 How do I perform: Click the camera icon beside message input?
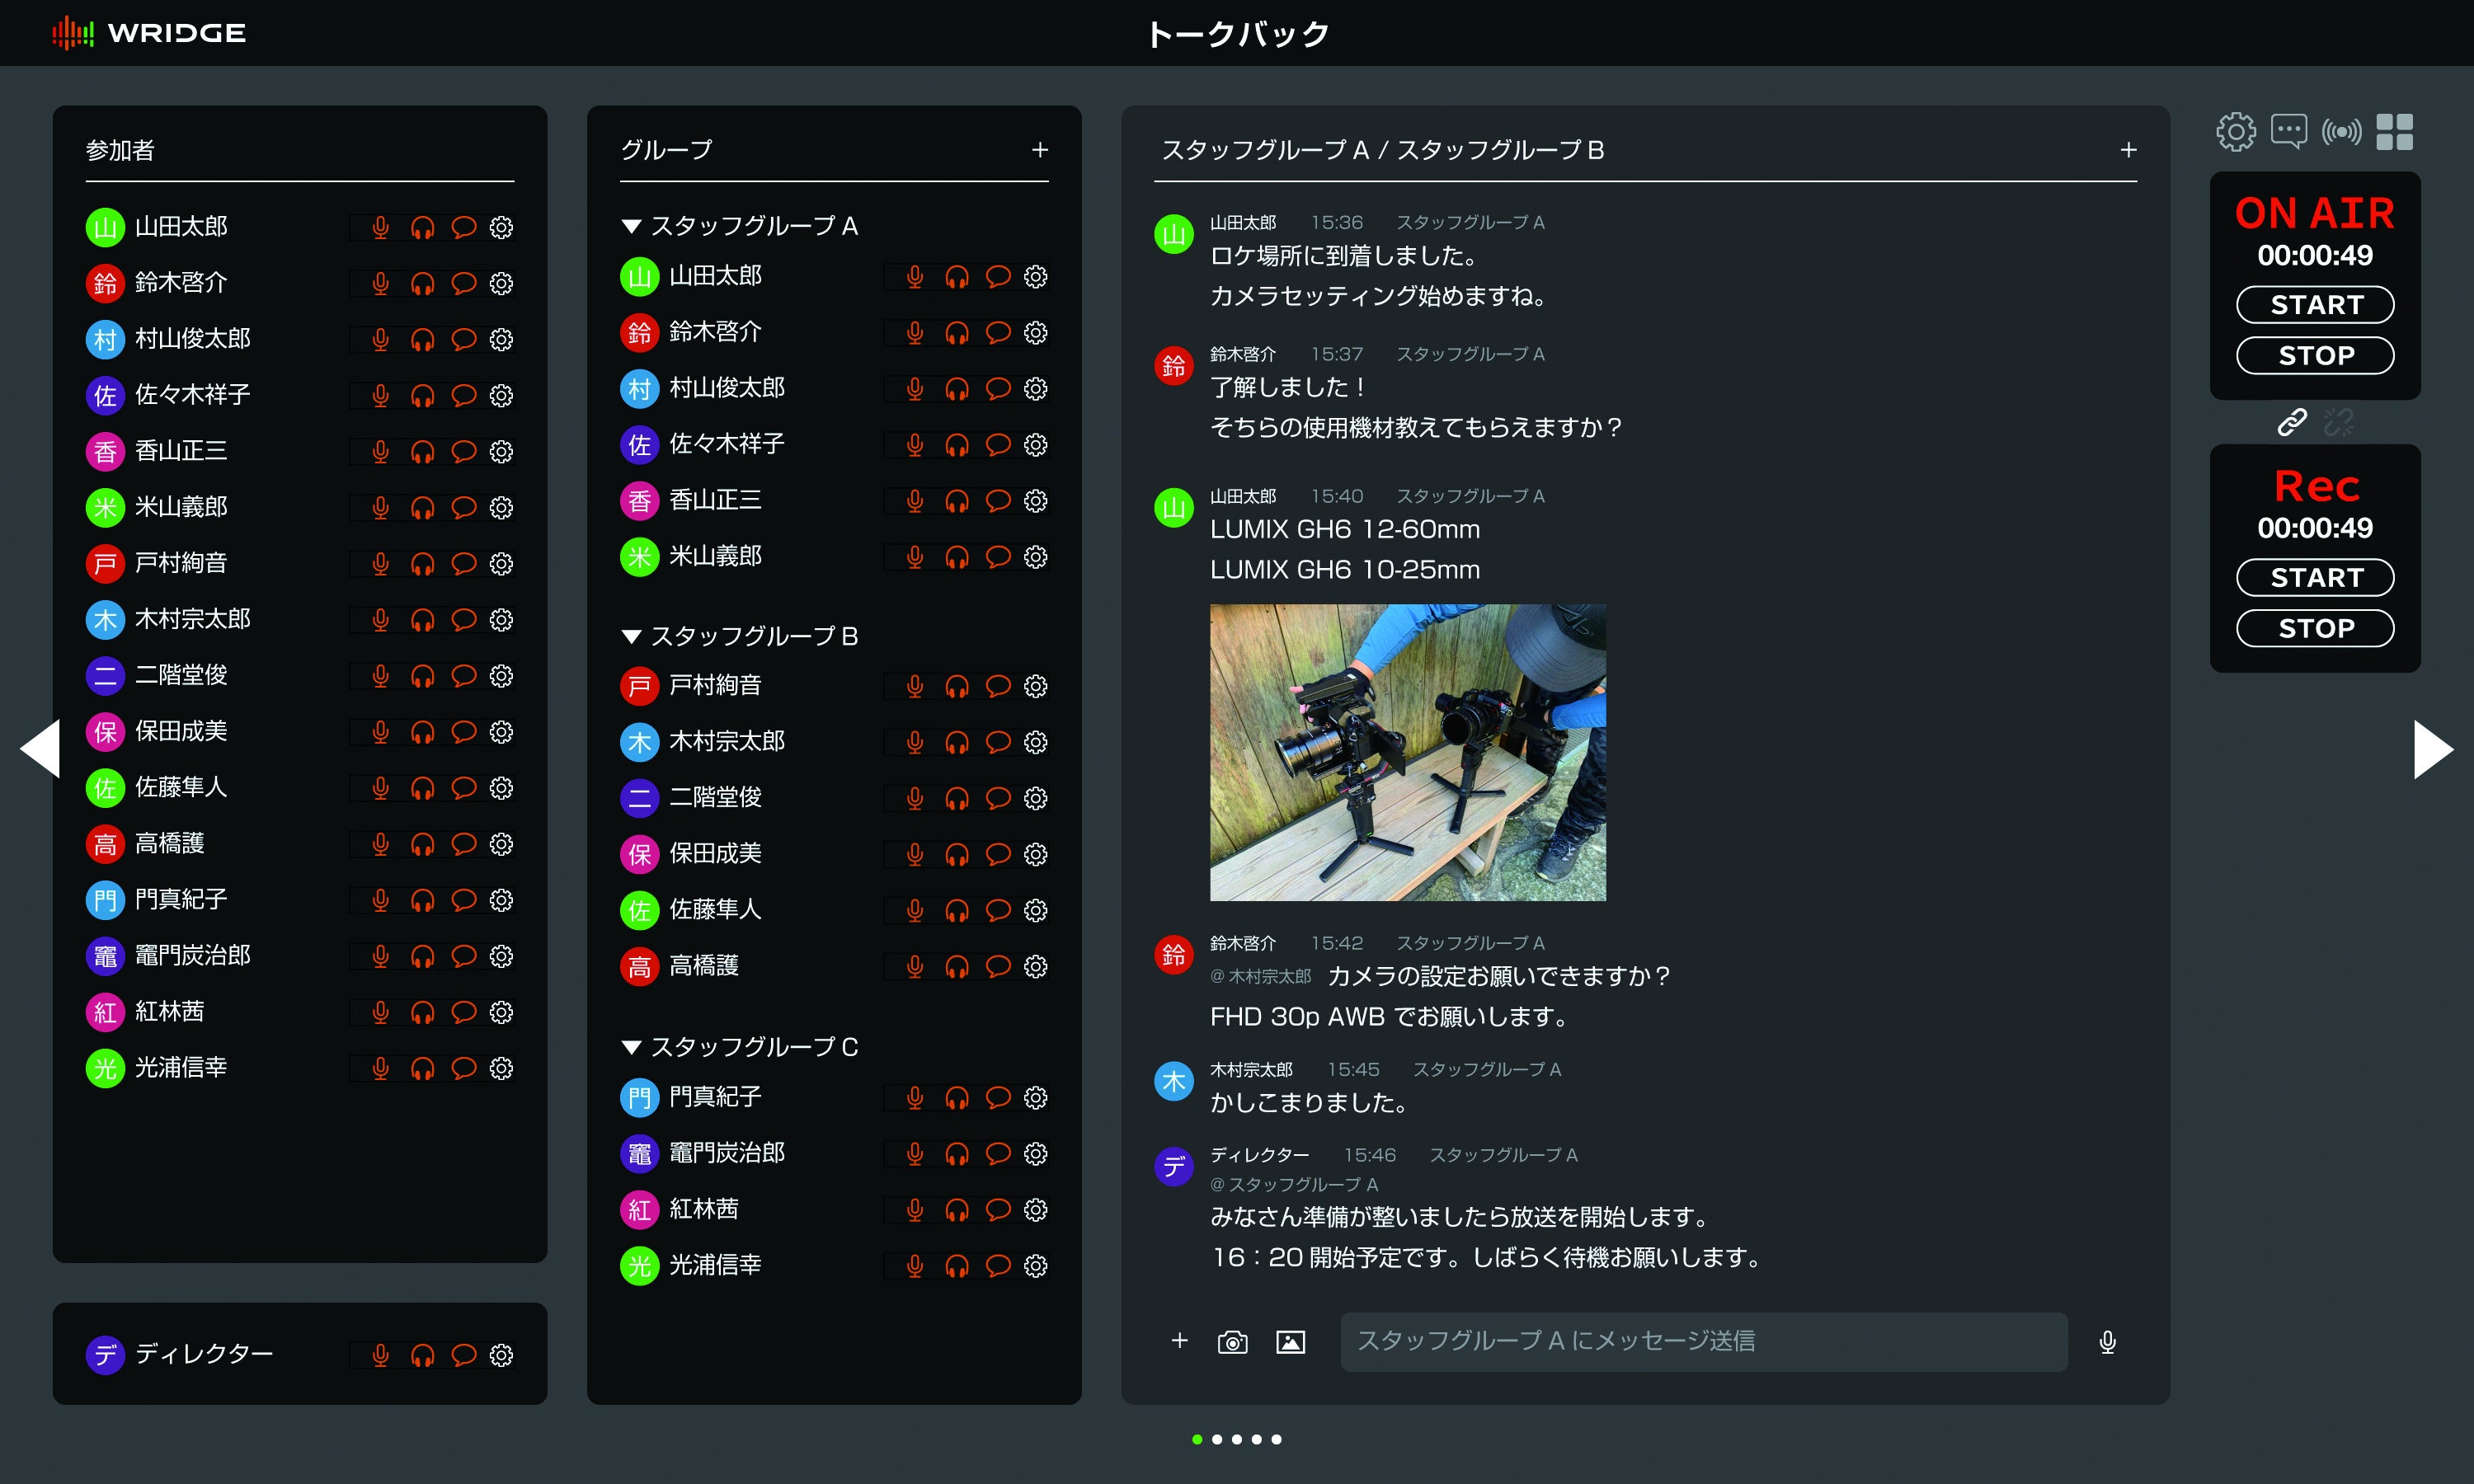coord(1232,1342)
